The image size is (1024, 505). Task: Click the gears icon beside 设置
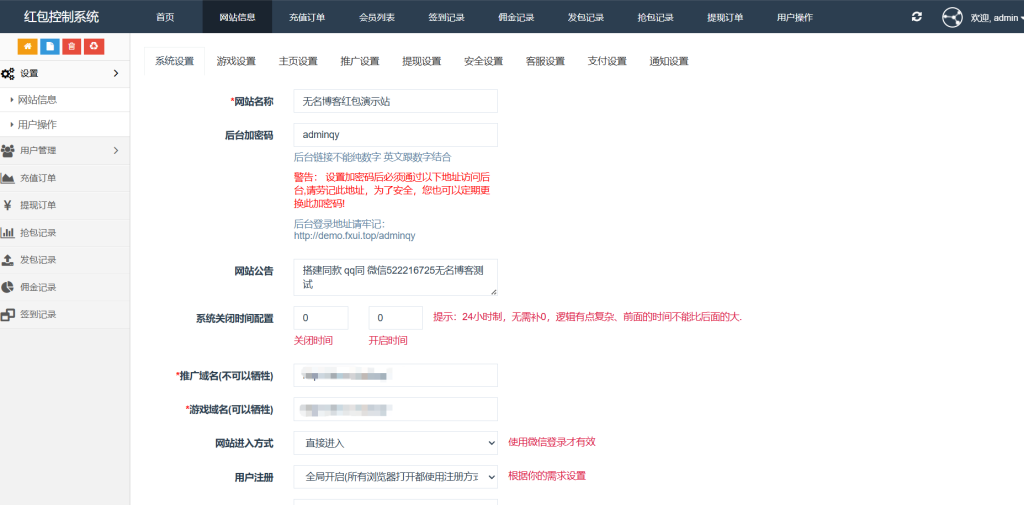(8, 74)
